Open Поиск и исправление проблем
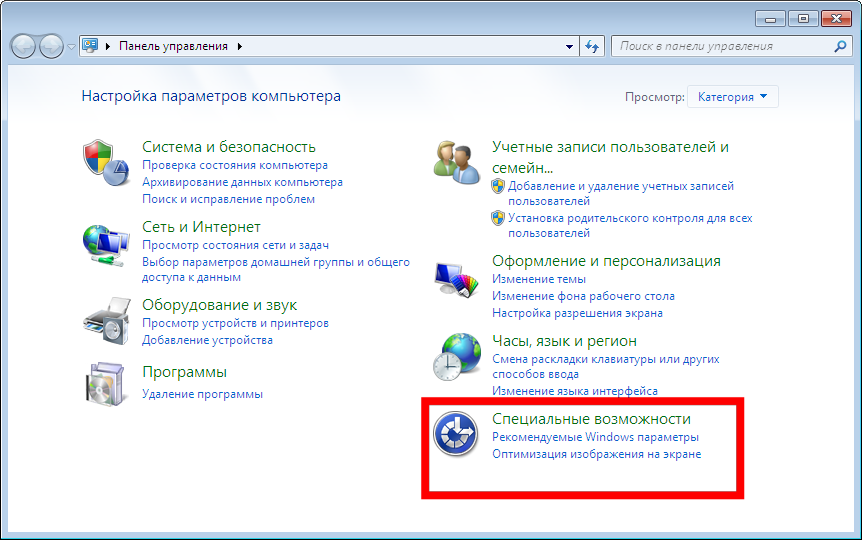 coord(228,199)
